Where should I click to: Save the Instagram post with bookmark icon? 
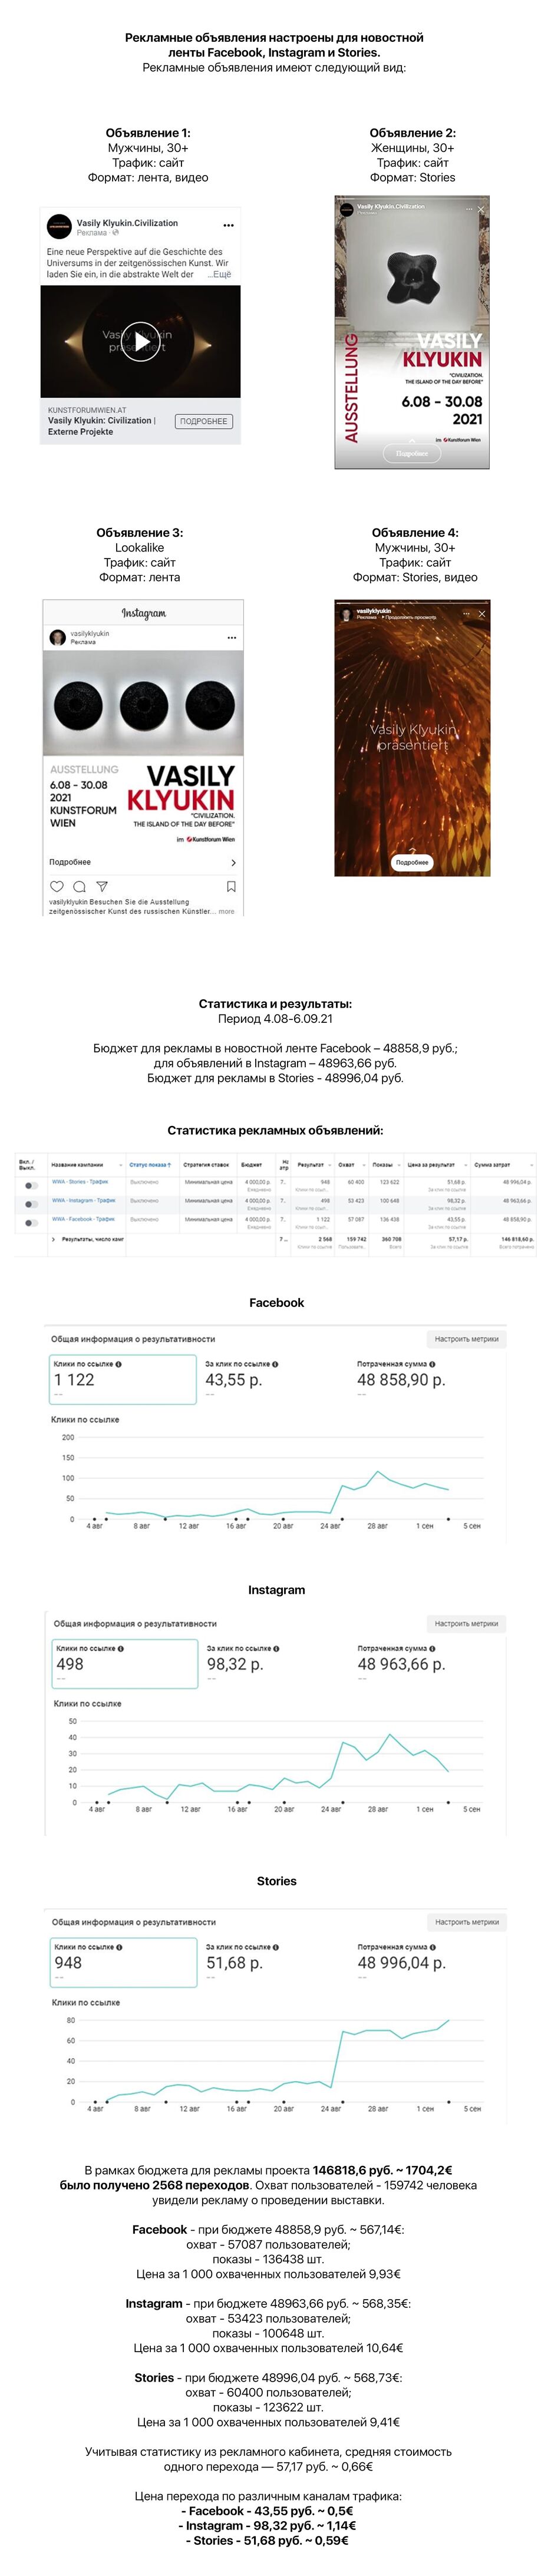click(231, 886)
